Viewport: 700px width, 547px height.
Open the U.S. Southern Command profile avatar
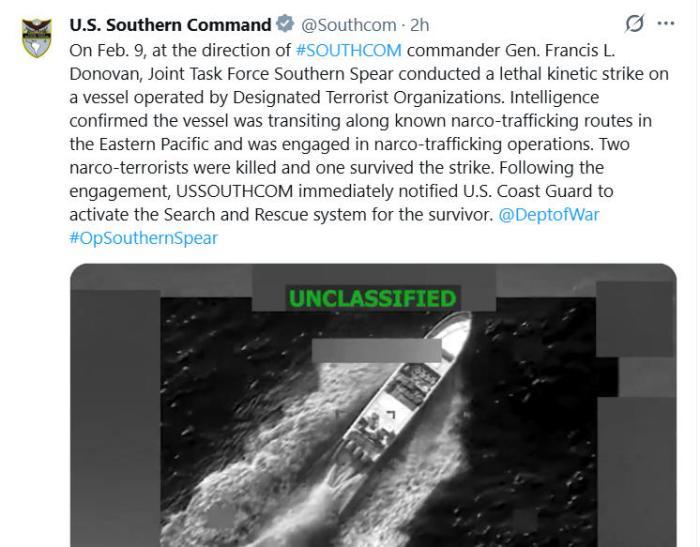[37, 38]
